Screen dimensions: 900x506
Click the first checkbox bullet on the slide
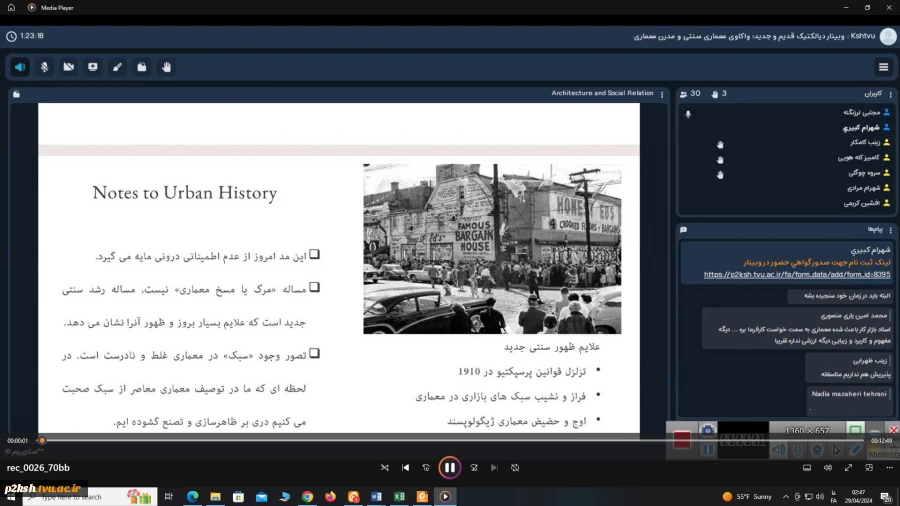(x=315, y=254)
